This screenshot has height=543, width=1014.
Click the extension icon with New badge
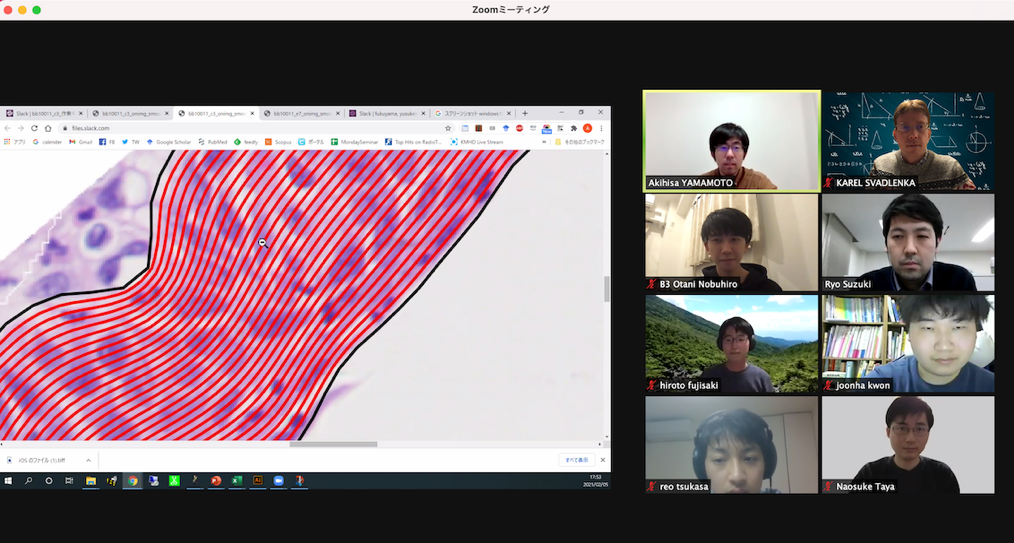tap(546, 129)
